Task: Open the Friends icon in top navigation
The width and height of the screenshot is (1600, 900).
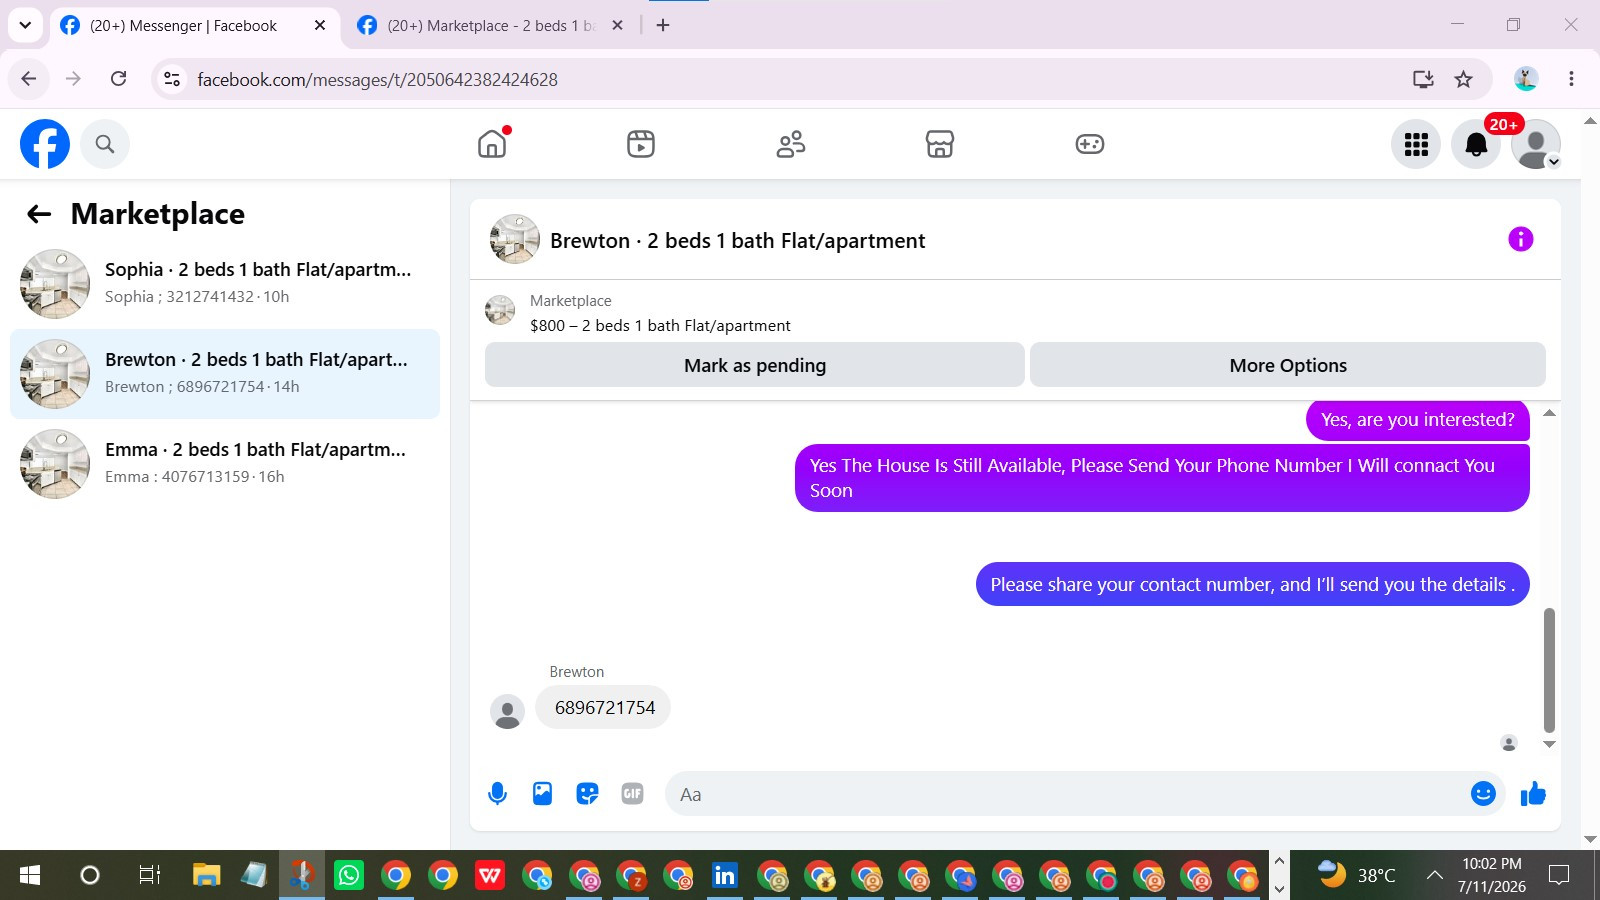Action: click(791, 144)
